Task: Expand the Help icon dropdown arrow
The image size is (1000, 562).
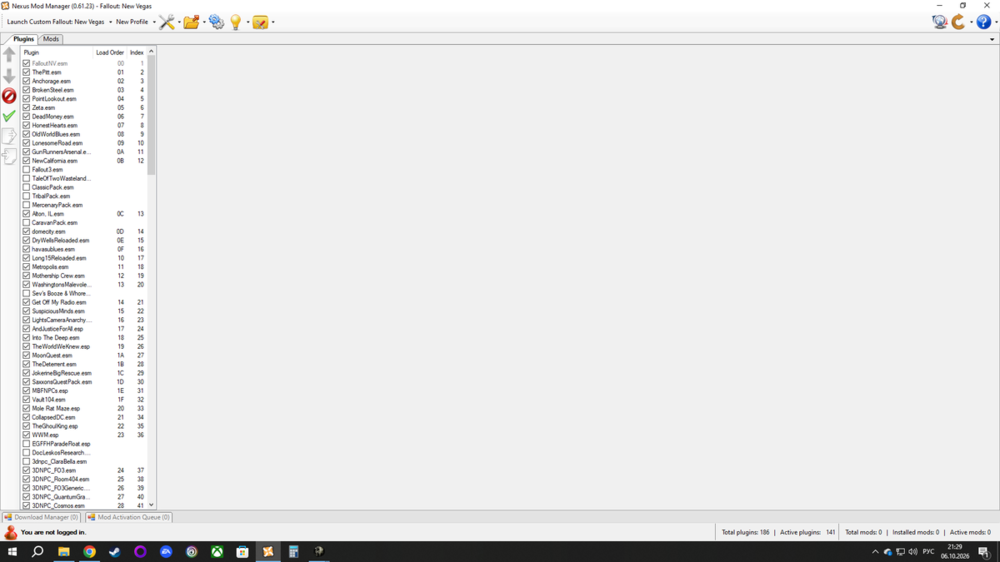Action: click(996, 22)
